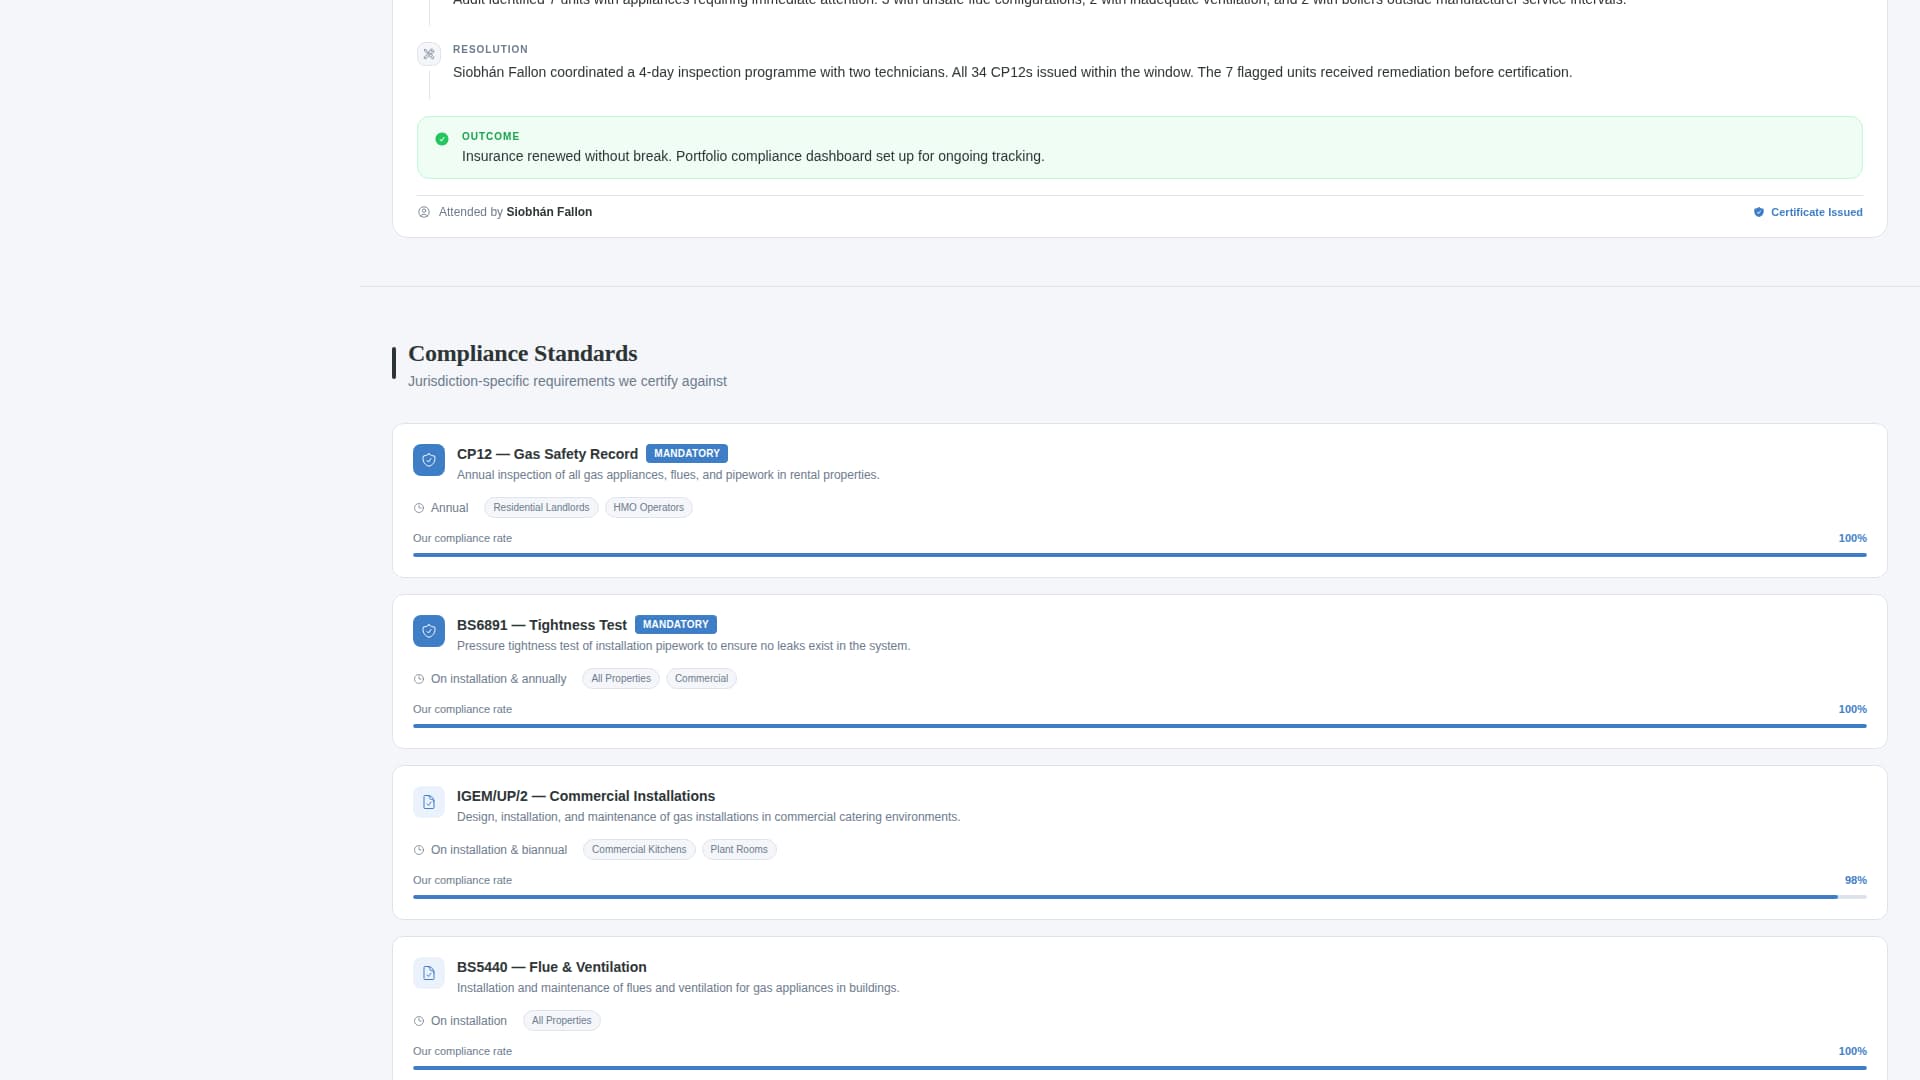Image resolution: width=1920 pixels, height=1080 pixels.
Task: Click the green outcome checkmark icon
Action: [442, 139]
